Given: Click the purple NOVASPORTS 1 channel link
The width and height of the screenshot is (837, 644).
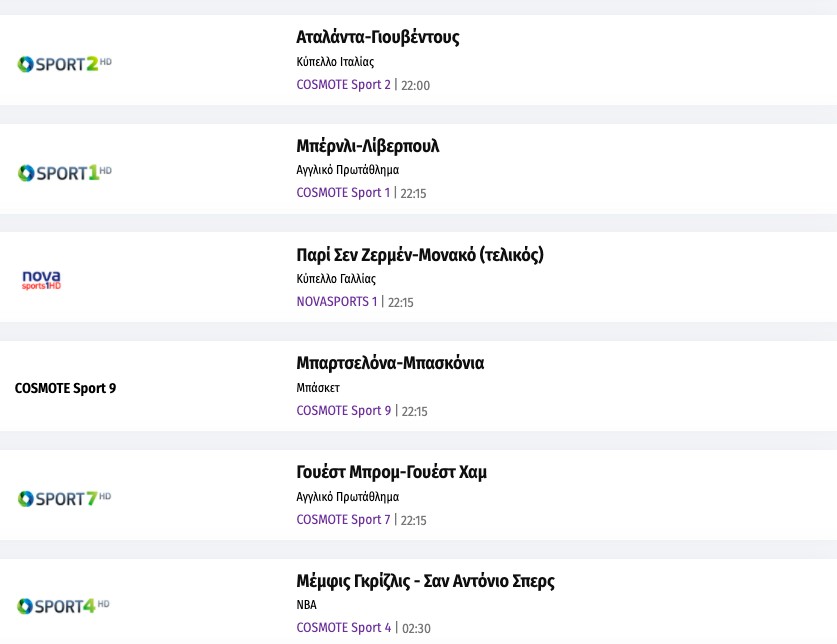Looking at the screenshot, I should [337, 302].
